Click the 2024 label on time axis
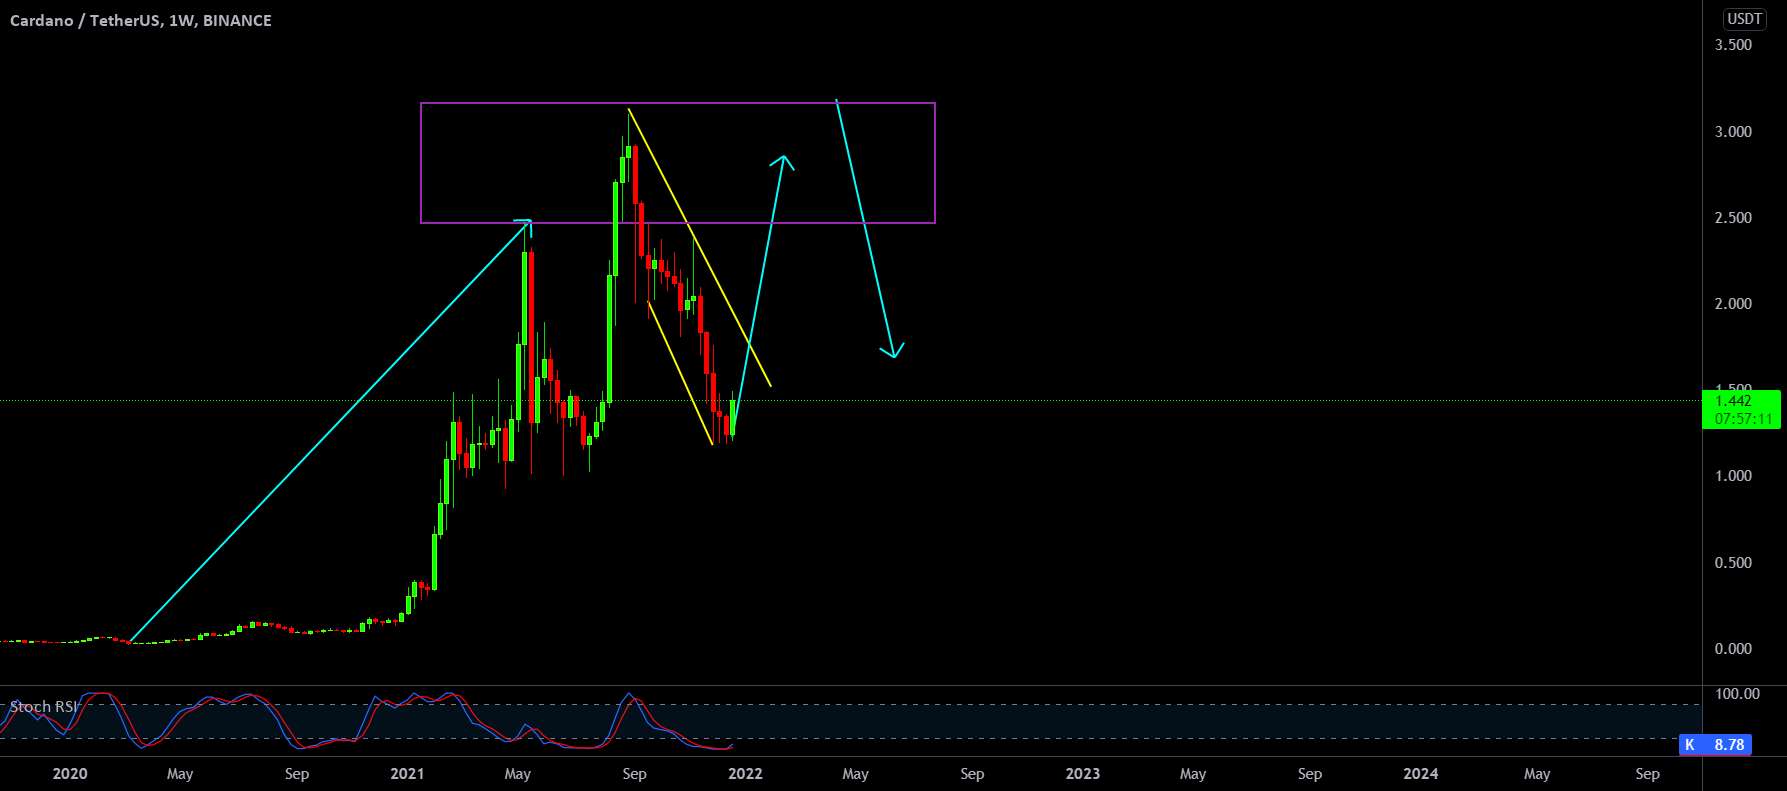Image resolution: width=1787 pixels, height=791 pixels. (1421, 774)
